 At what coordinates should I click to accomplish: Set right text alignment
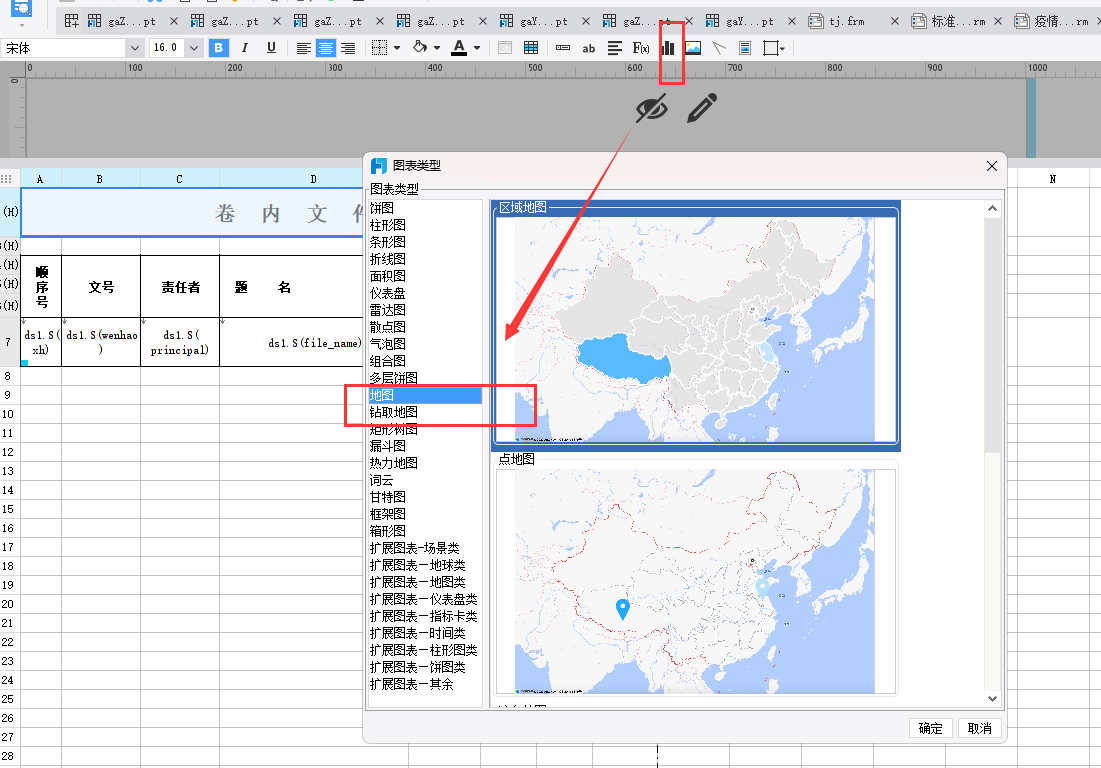tap(348, 48)
